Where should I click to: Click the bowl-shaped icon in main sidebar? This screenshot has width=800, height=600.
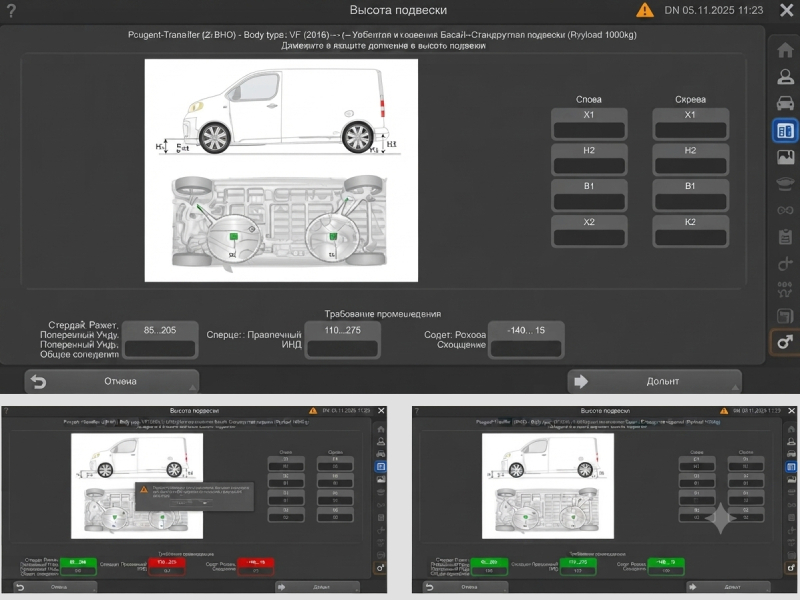[x=785, y=183]
